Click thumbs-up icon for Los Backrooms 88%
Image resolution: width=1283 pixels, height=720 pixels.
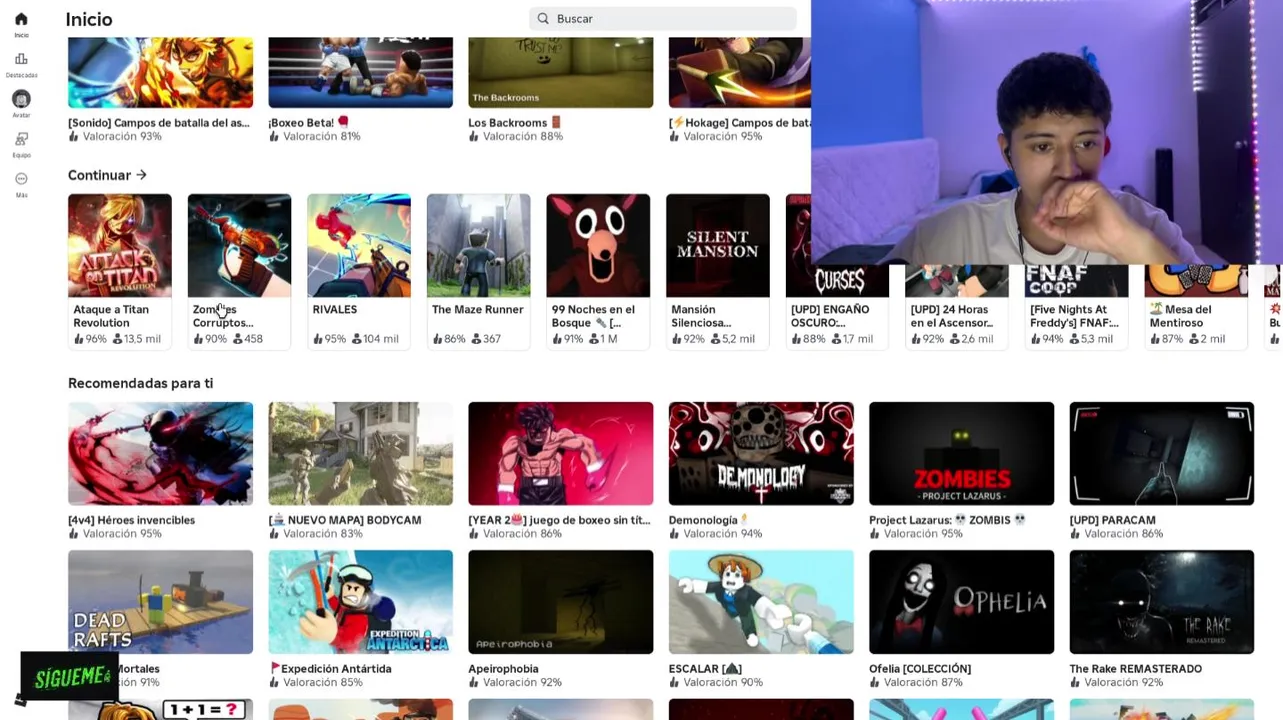[474, 137]
